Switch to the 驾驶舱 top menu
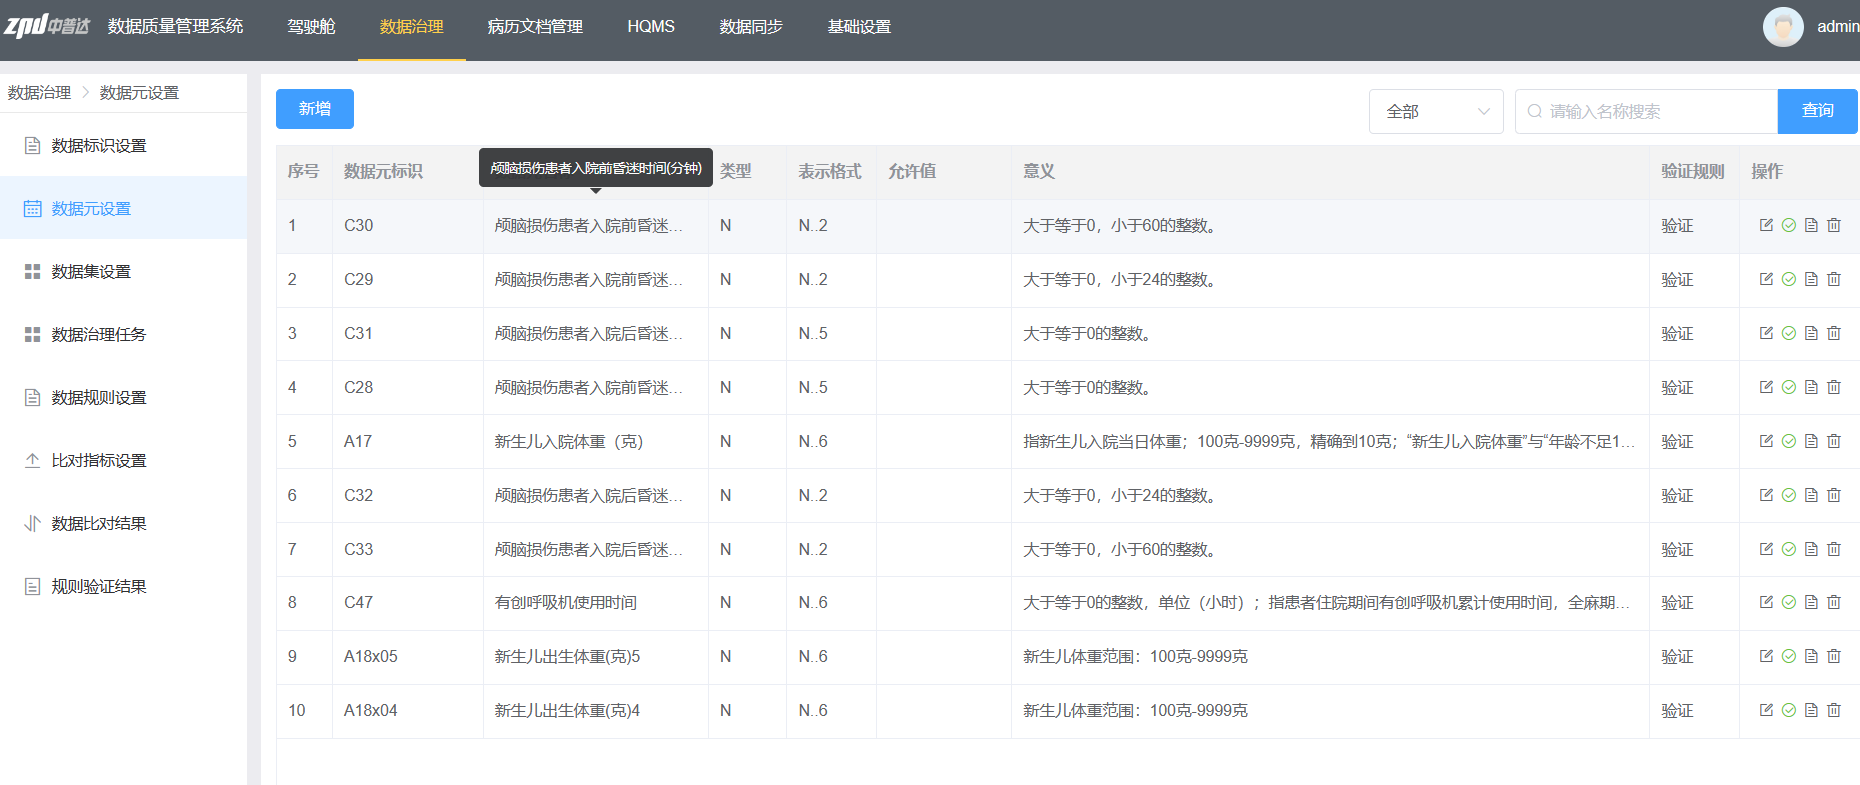 pos(311,27)
